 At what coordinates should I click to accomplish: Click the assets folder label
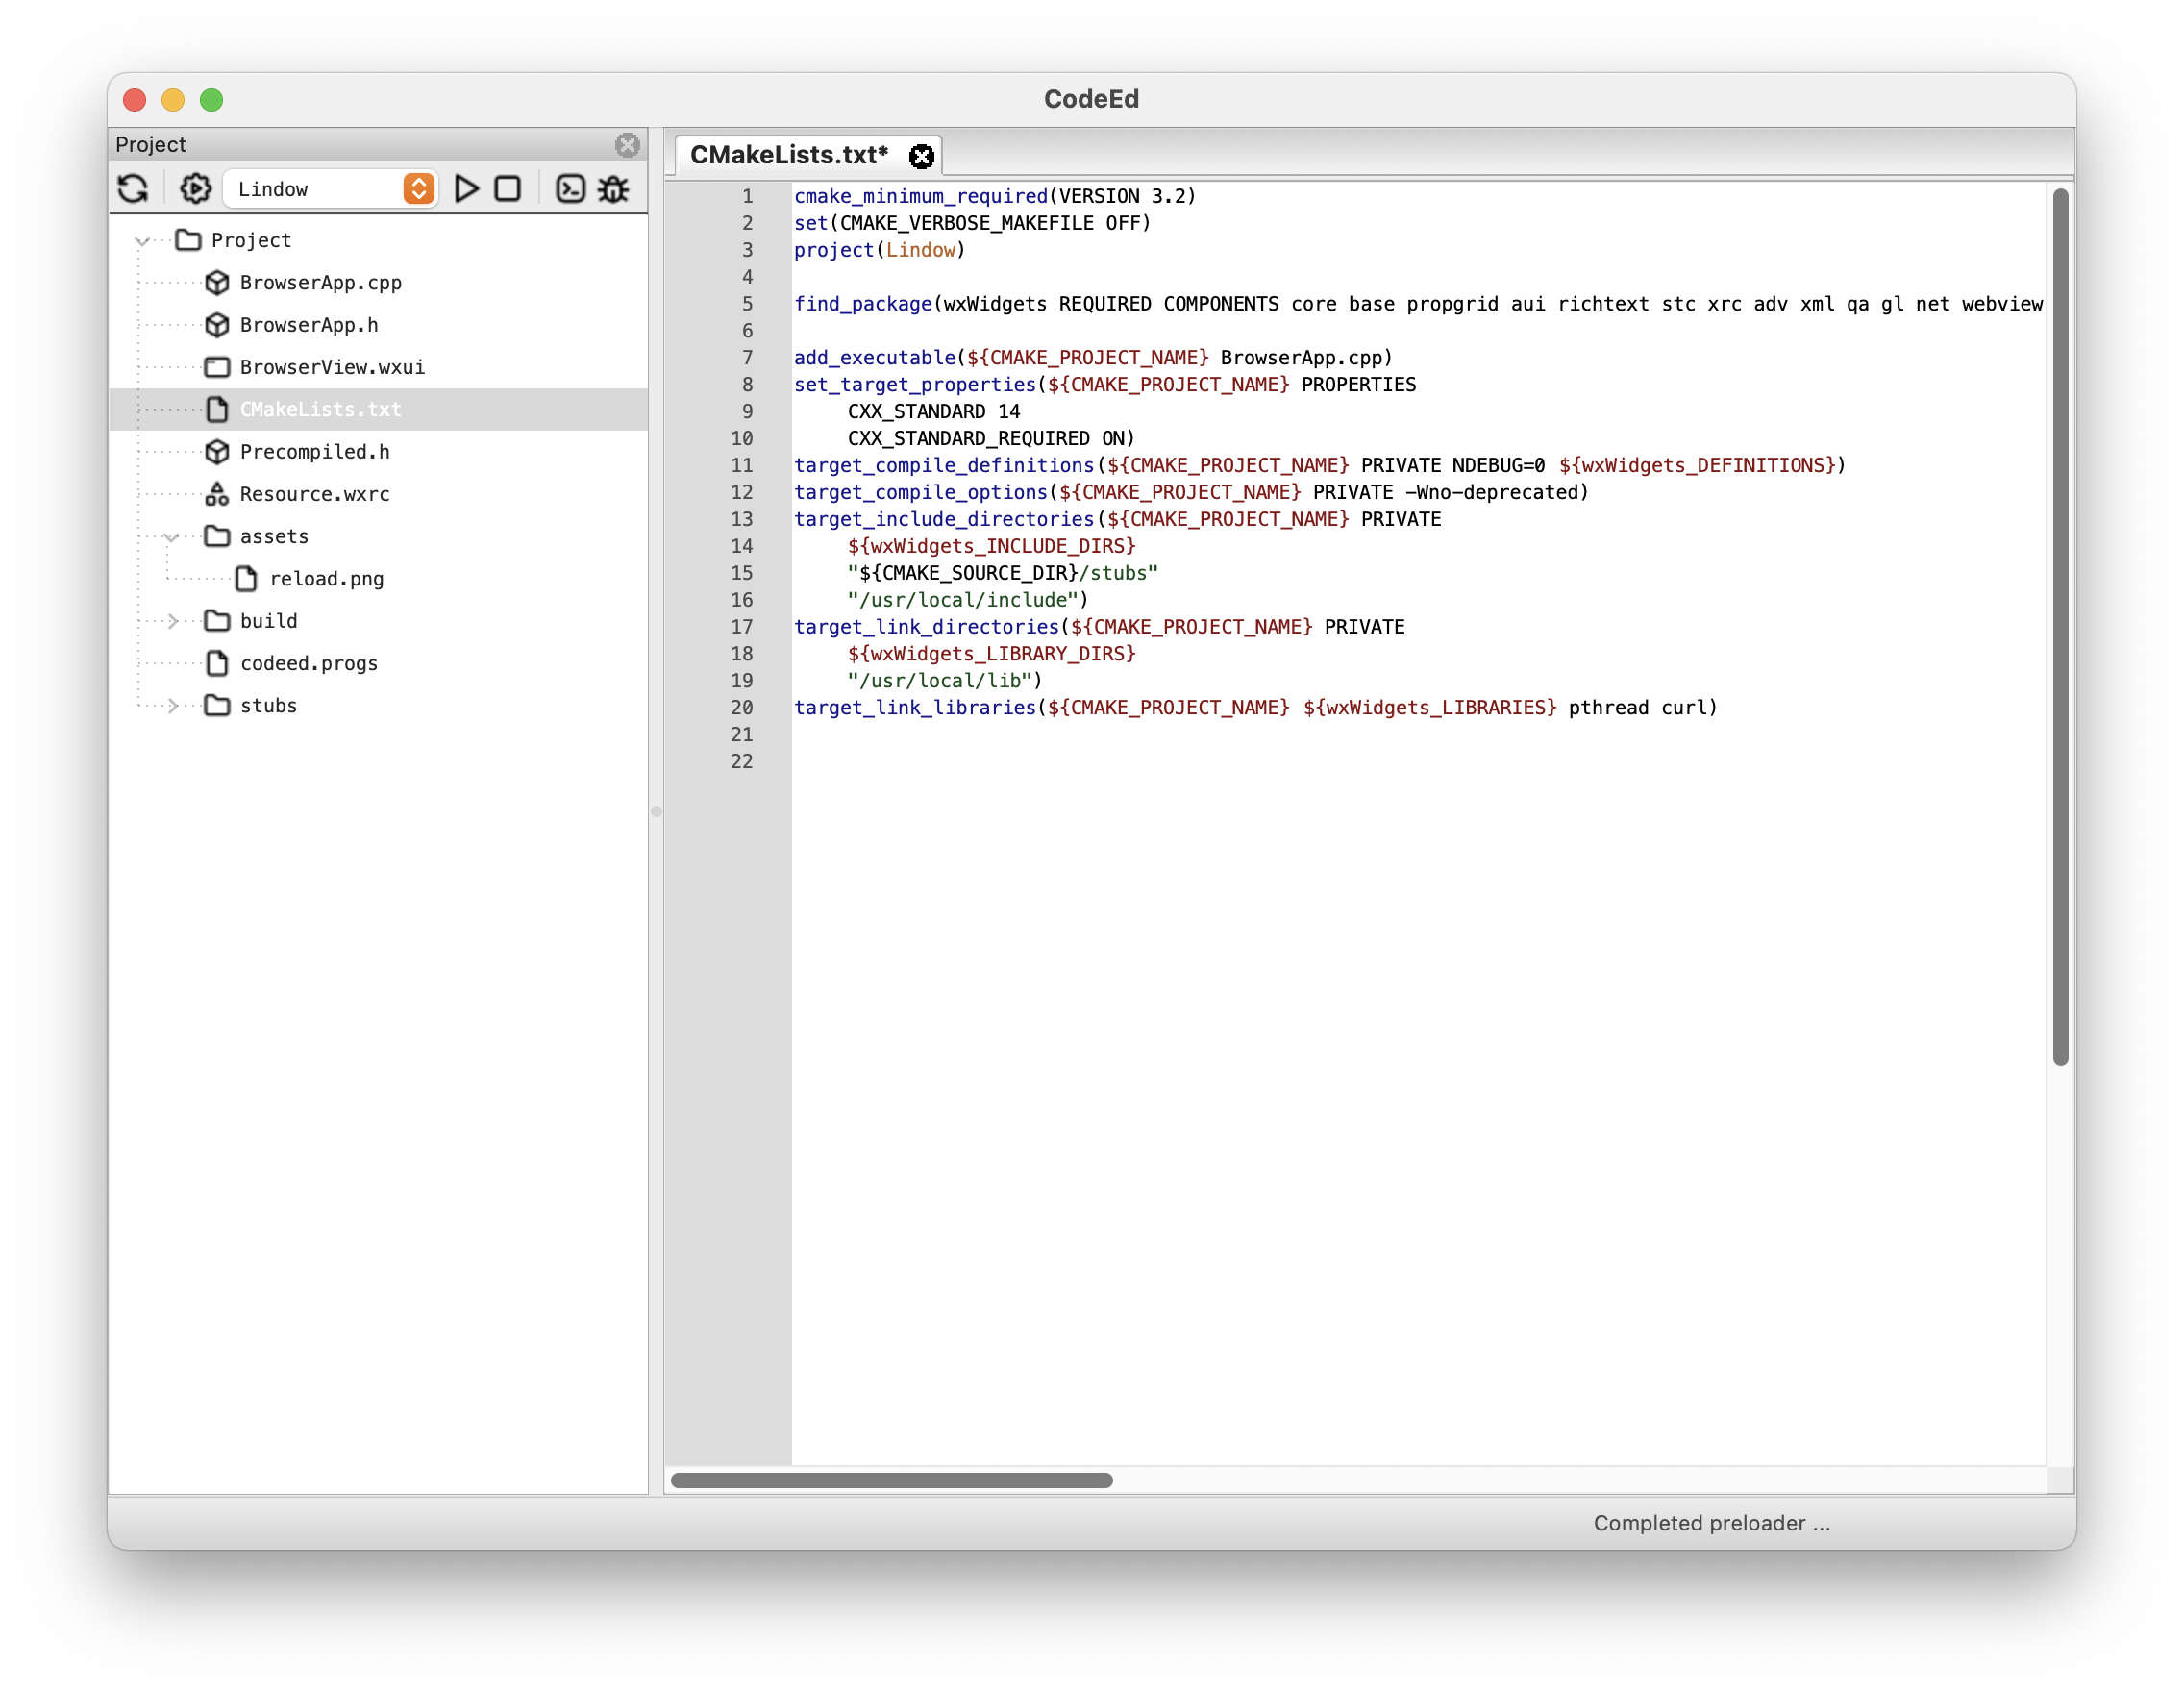pos(274,537)
